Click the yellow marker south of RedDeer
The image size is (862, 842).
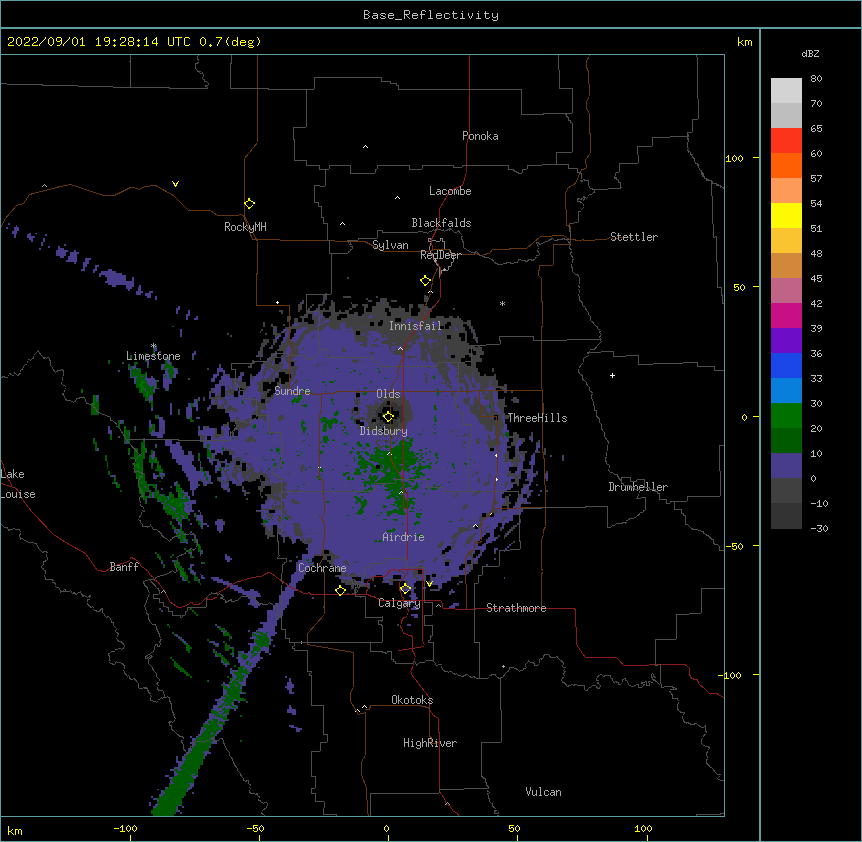pyautogui.click(x=425, y=281)
